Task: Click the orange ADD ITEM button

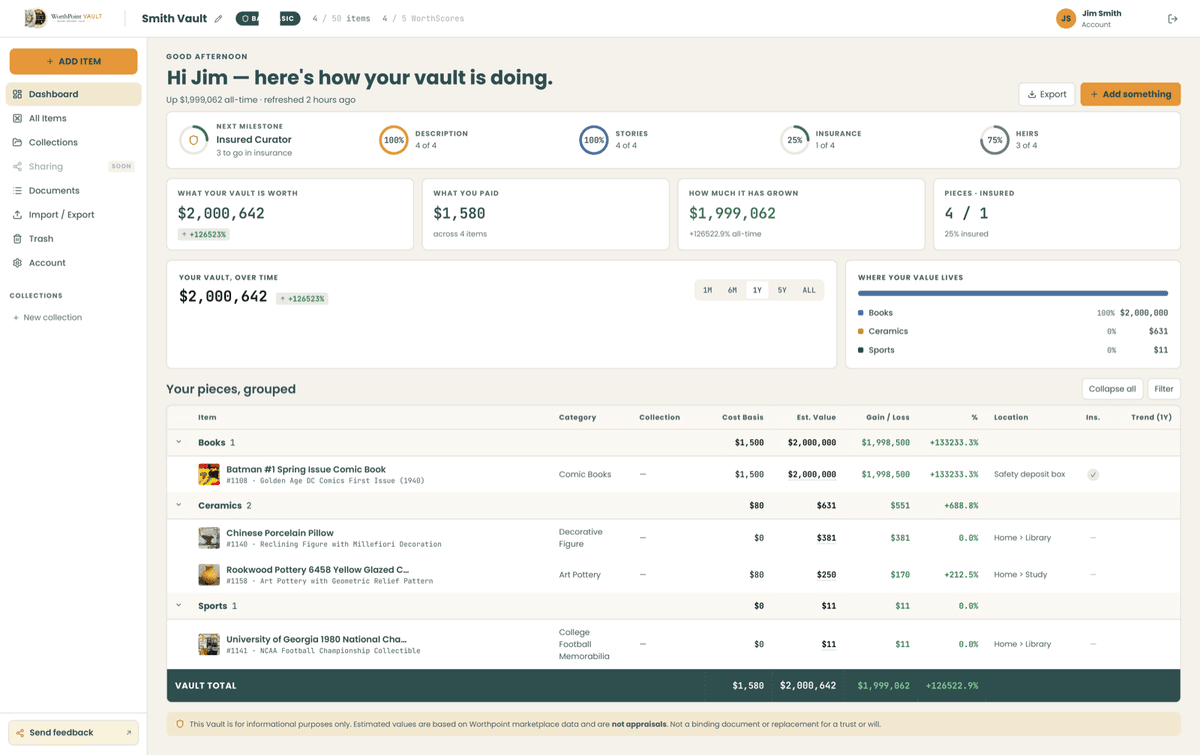Action: 74,61
